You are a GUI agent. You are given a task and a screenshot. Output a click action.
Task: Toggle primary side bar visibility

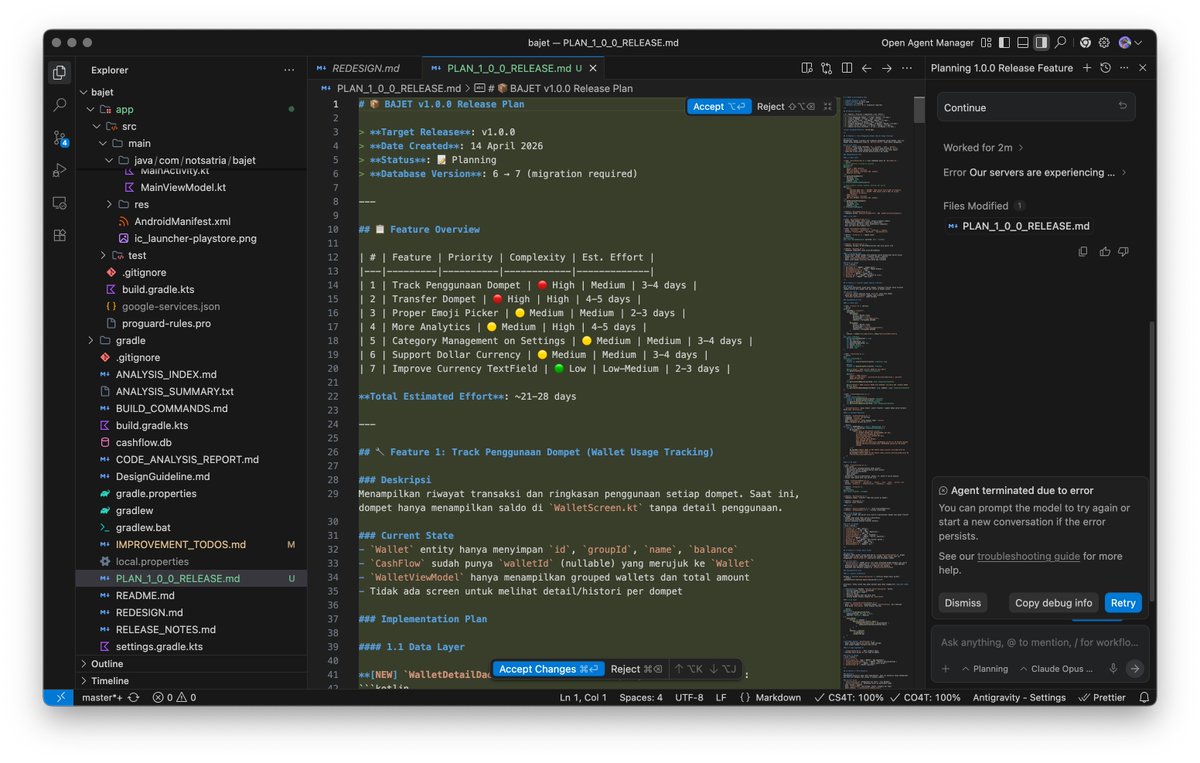coord(1005,43)
